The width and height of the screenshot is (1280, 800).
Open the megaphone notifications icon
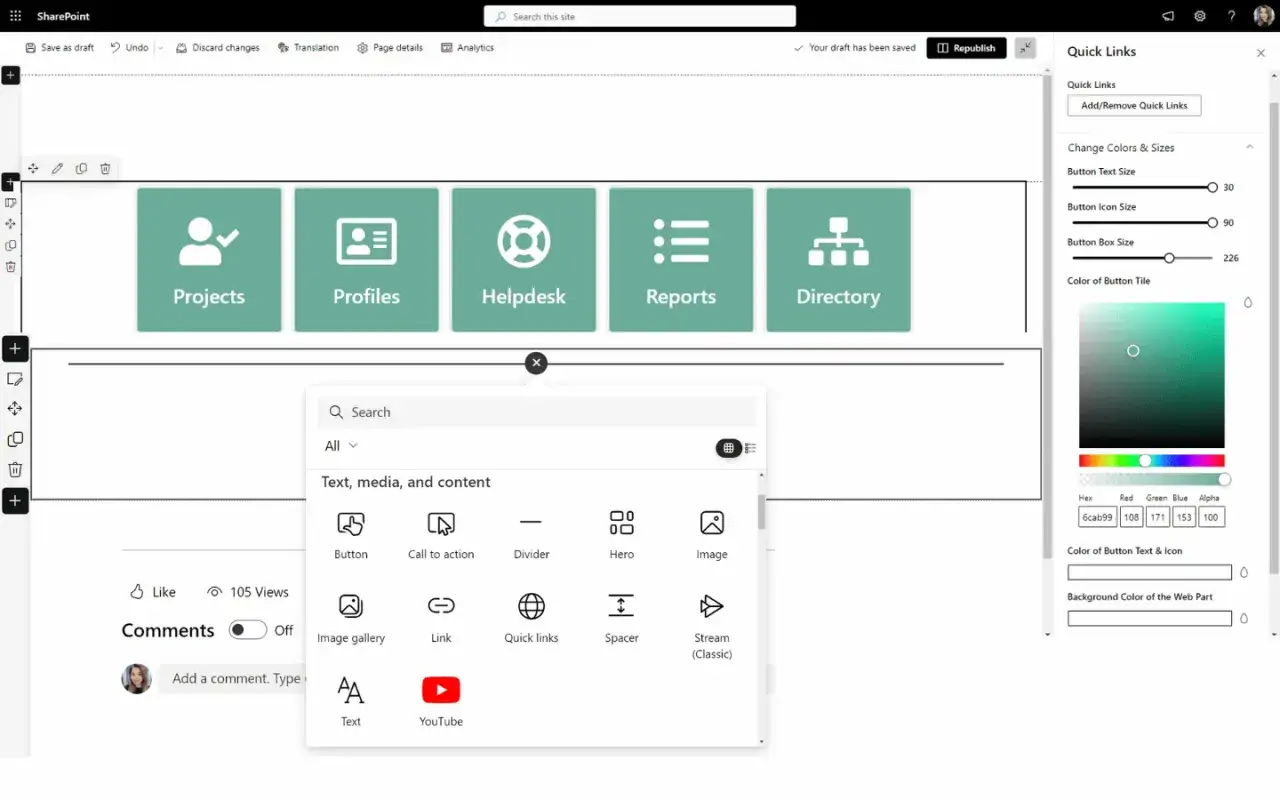pos(1168,16)
